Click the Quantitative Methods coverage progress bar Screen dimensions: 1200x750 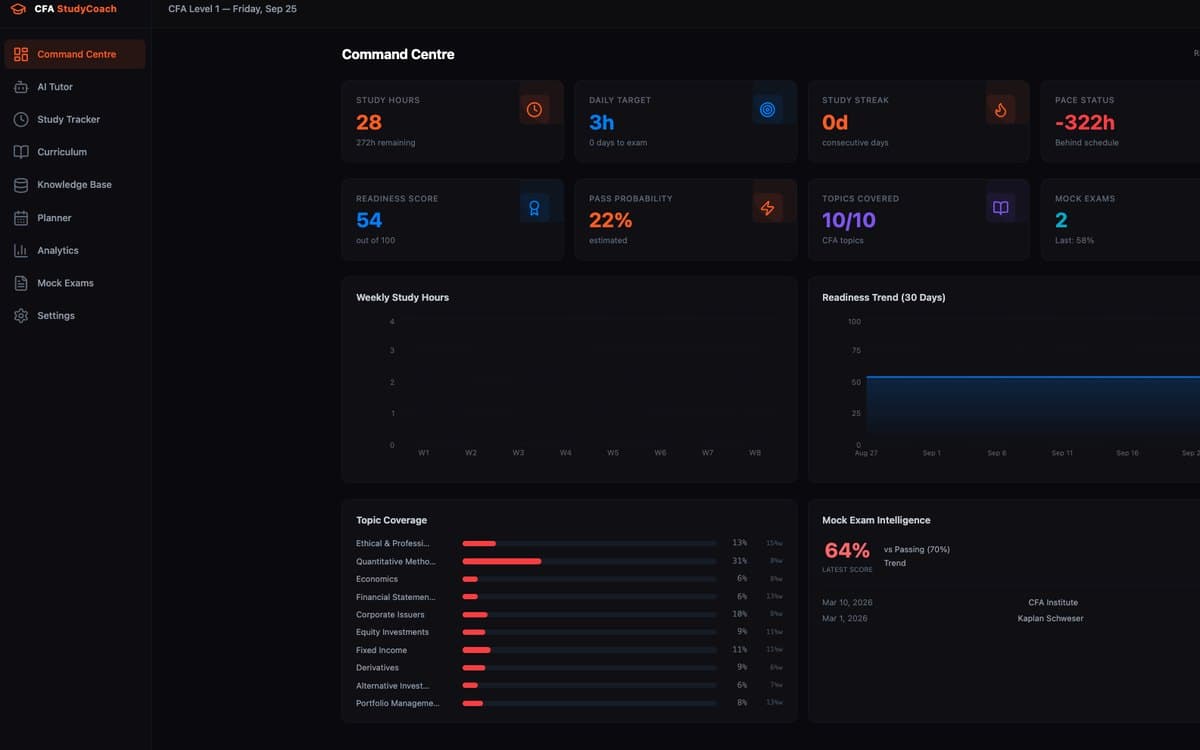pos(589,562)
